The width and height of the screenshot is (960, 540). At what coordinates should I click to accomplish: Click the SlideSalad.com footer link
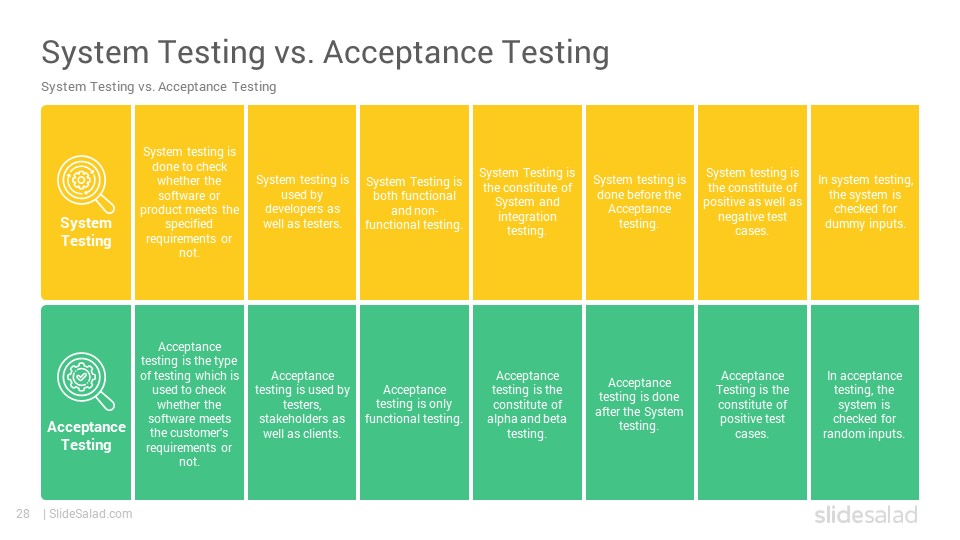pos(90,514)
